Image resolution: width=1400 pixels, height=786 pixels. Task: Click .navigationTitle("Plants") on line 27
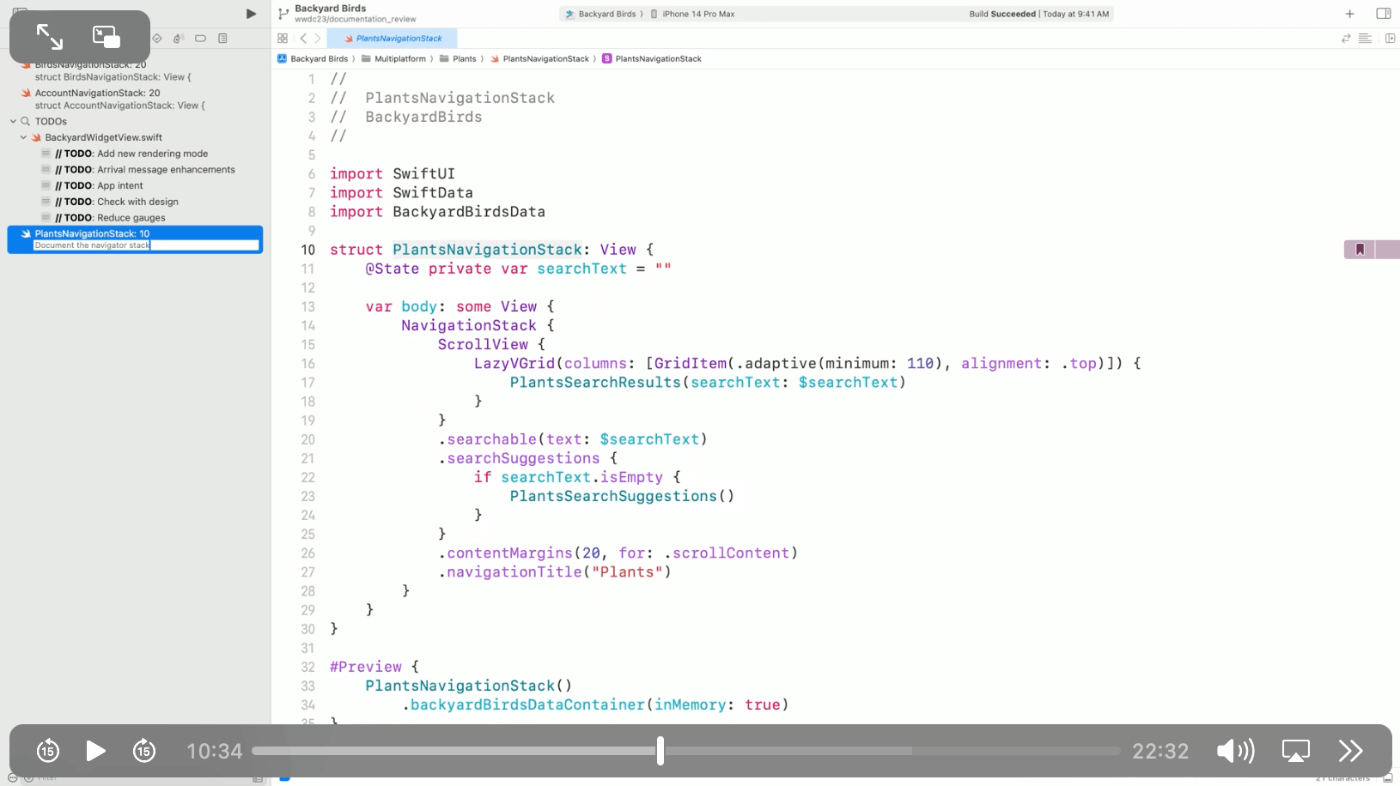554,572
